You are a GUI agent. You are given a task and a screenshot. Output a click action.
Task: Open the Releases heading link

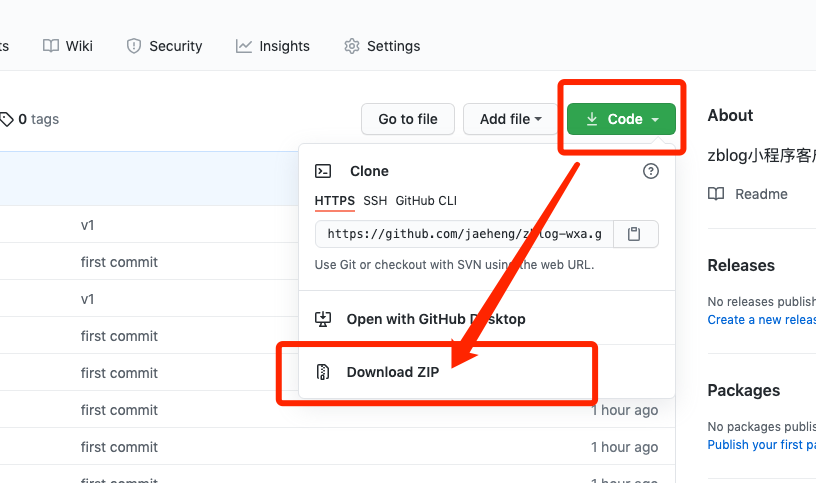(x=741, y=265)
